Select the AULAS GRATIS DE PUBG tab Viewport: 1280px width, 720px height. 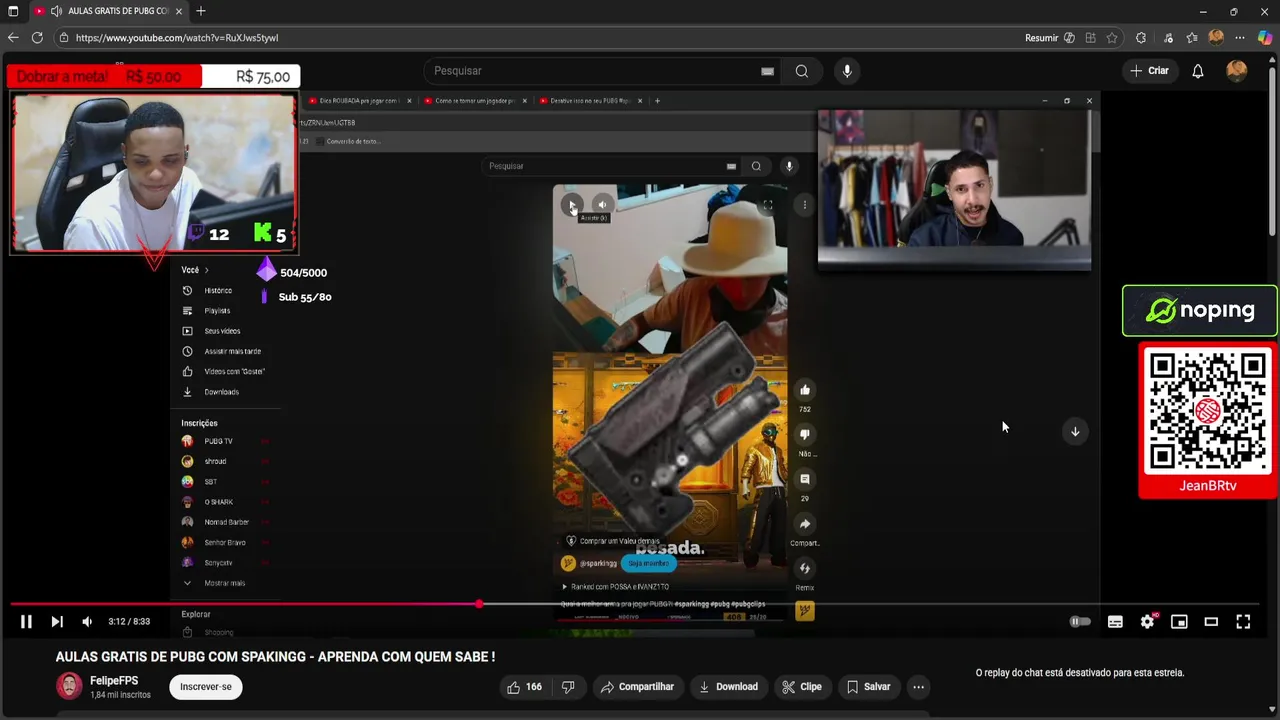(107, 11)
